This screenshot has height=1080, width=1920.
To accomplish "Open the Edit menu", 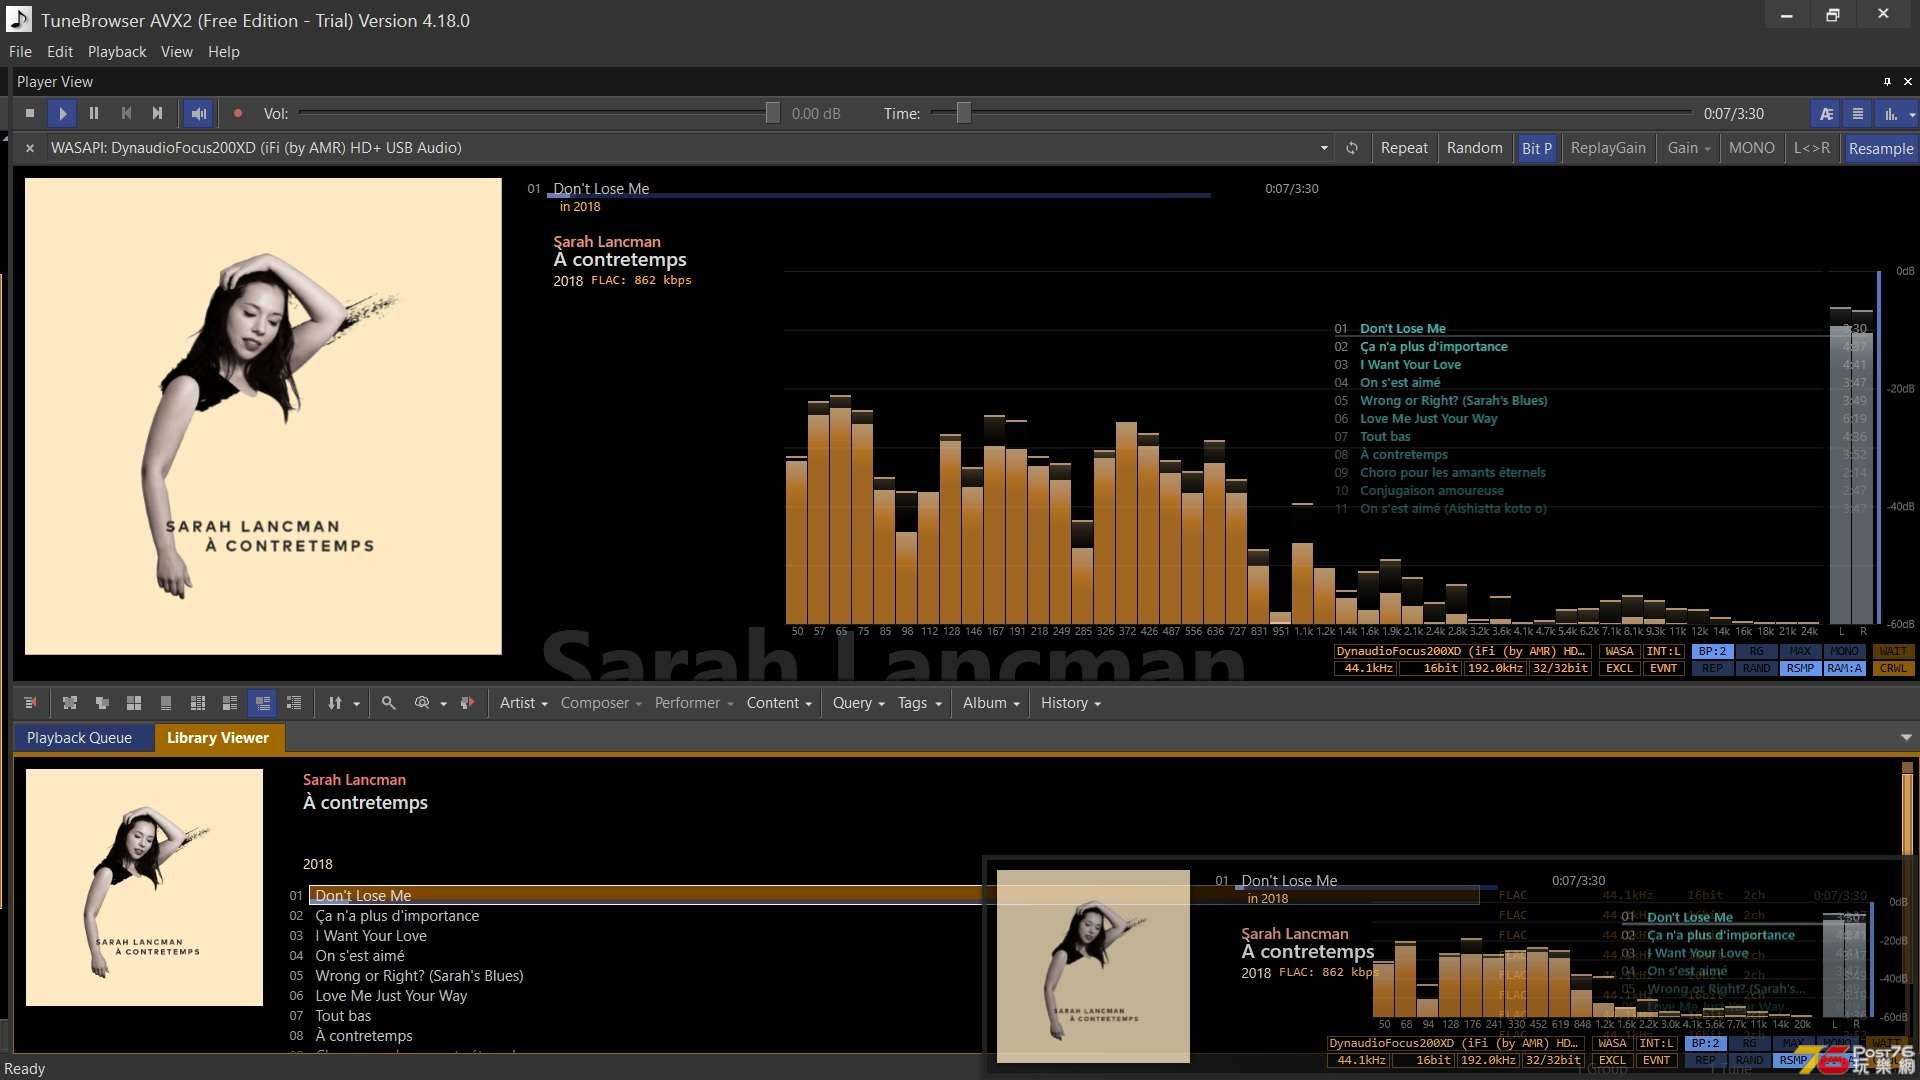I will click(60, 52).
